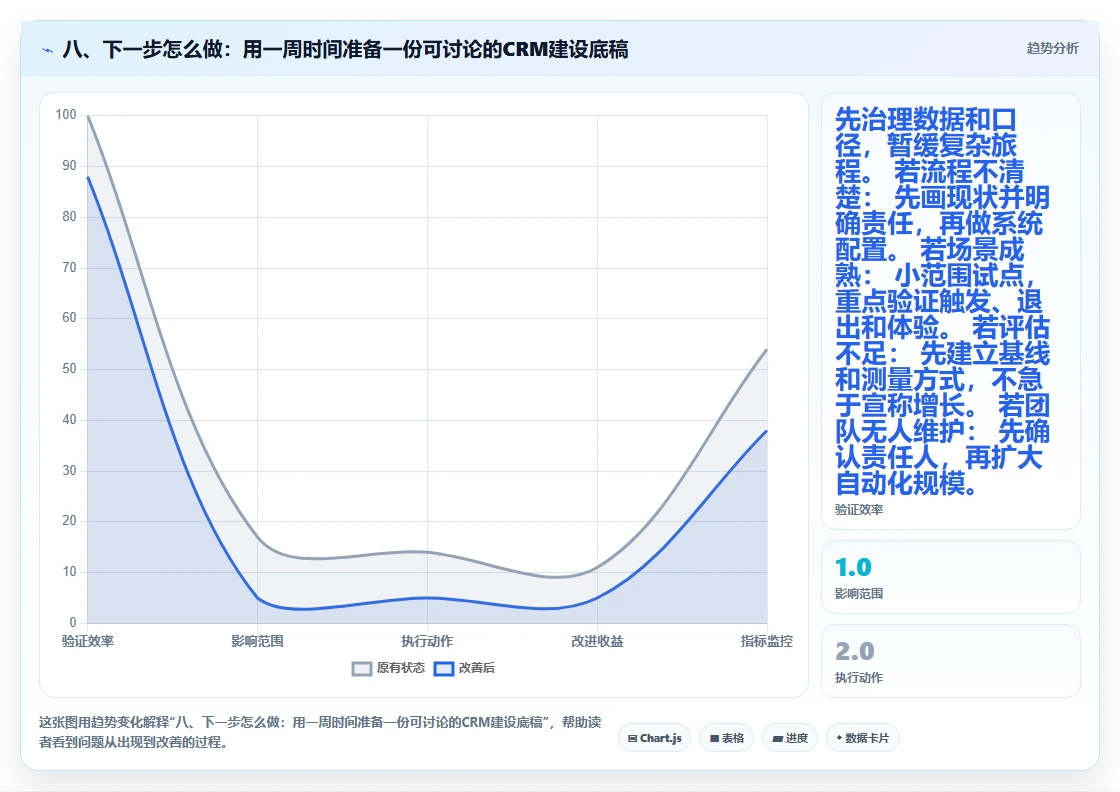Select the 表格 tag chip
This screenshot has height=792, width=1120.
click(726, 738)
